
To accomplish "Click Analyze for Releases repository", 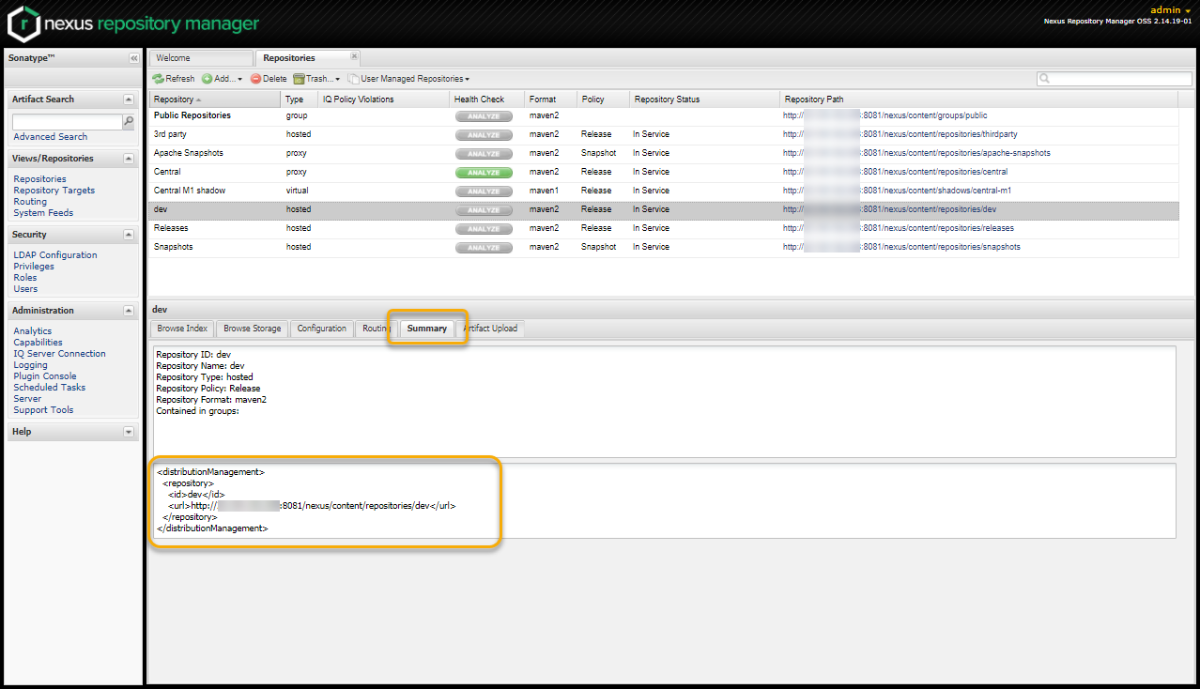I will [484, 228].
